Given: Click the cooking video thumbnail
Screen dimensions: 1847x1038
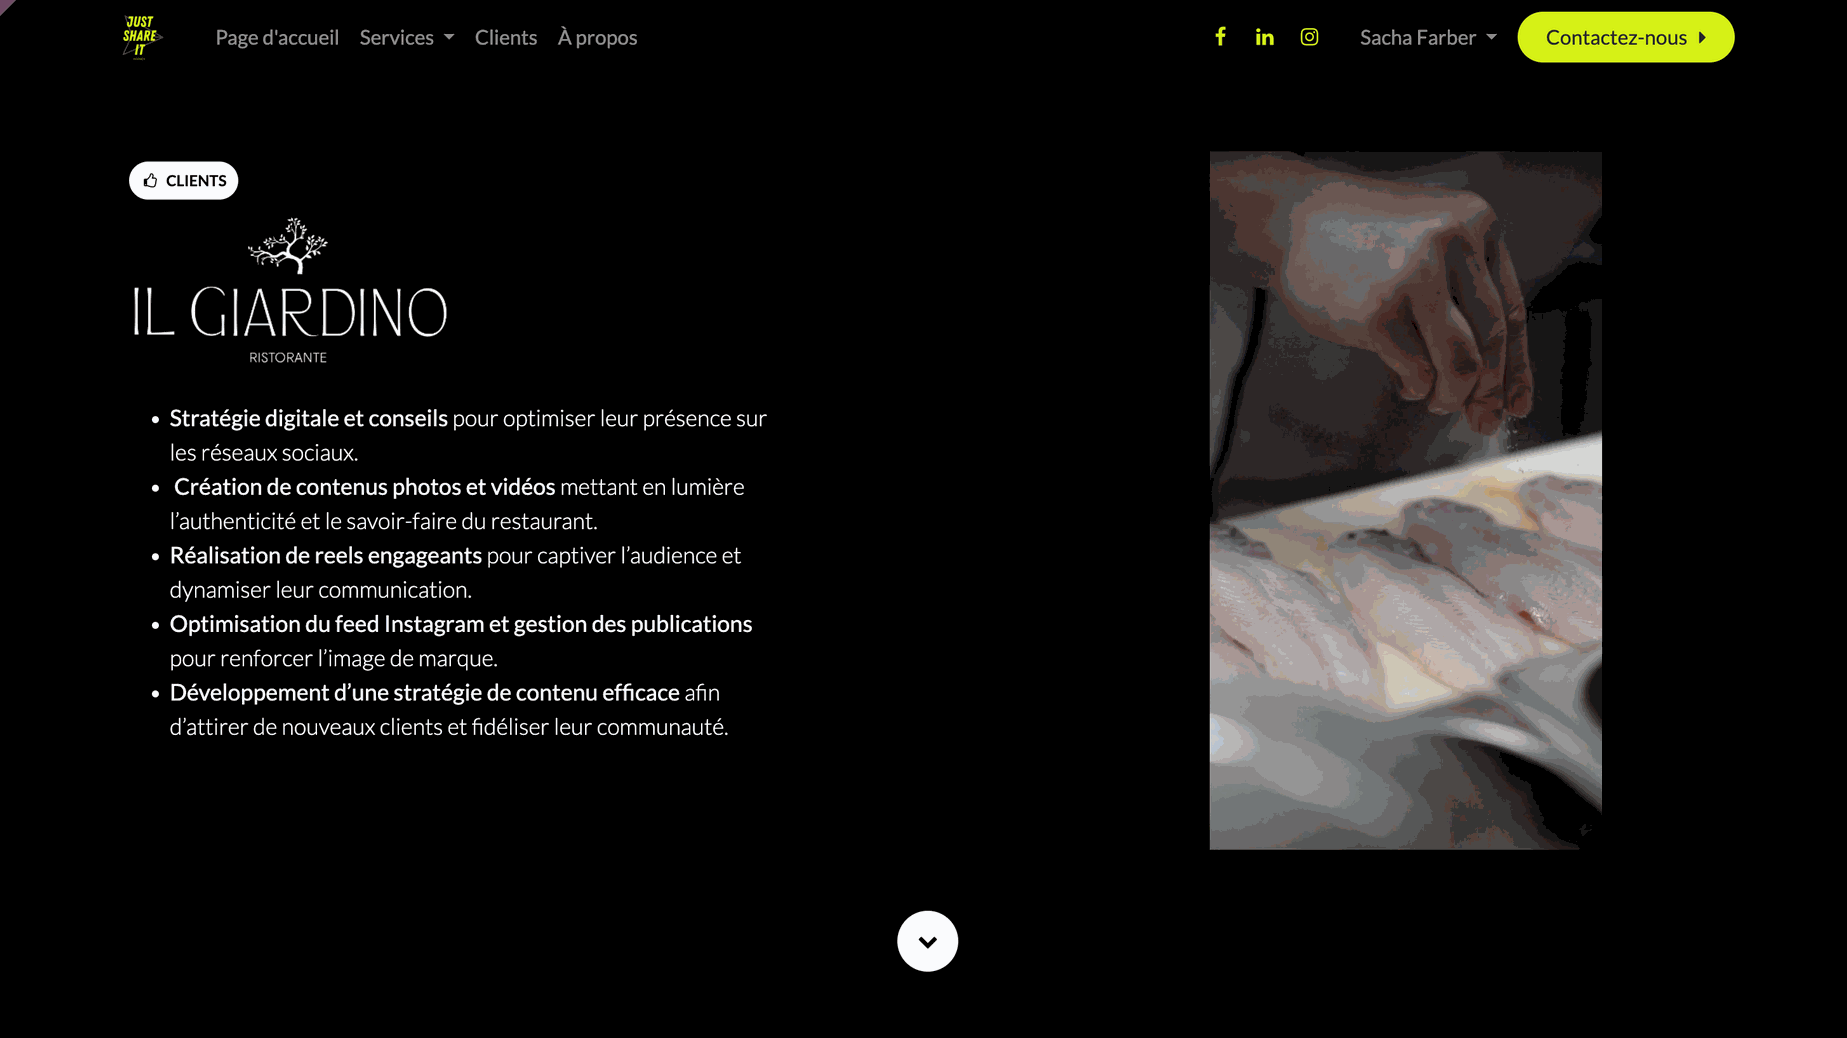Looking at the screenshot, I should click(x=1405, y=500).
